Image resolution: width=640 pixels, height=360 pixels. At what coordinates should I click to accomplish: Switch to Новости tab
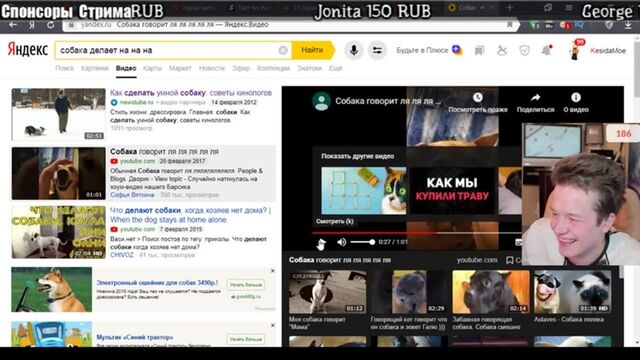[212, 68]
